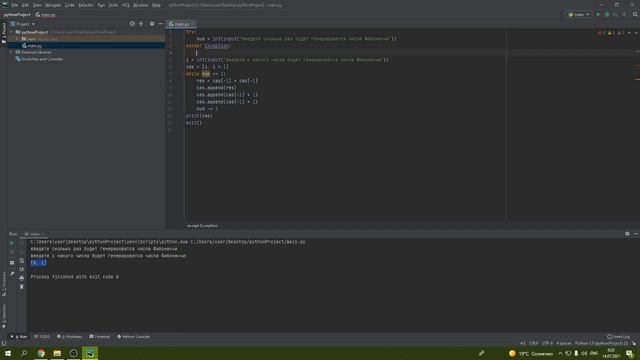Viewport: 640px width, 360px height.
Task: Collapse the pythonProject root node
Action: point(11,32)
